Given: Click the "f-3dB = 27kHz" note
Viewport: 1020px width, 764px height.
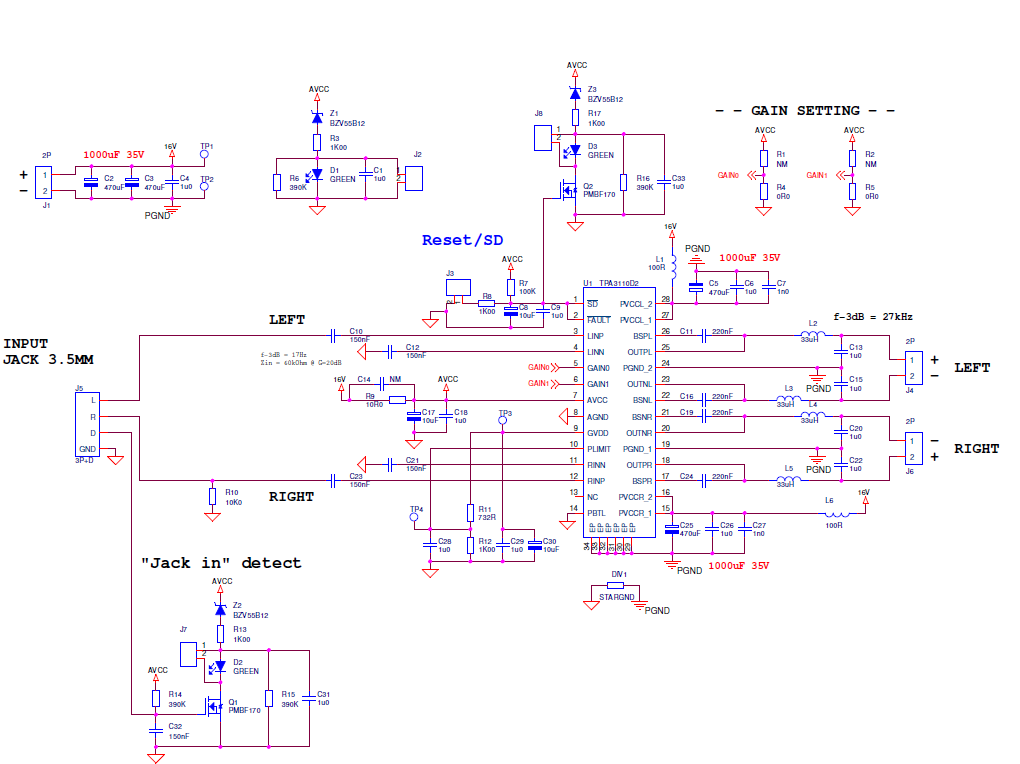Looking at the screenshot, I should pos(873,317).
